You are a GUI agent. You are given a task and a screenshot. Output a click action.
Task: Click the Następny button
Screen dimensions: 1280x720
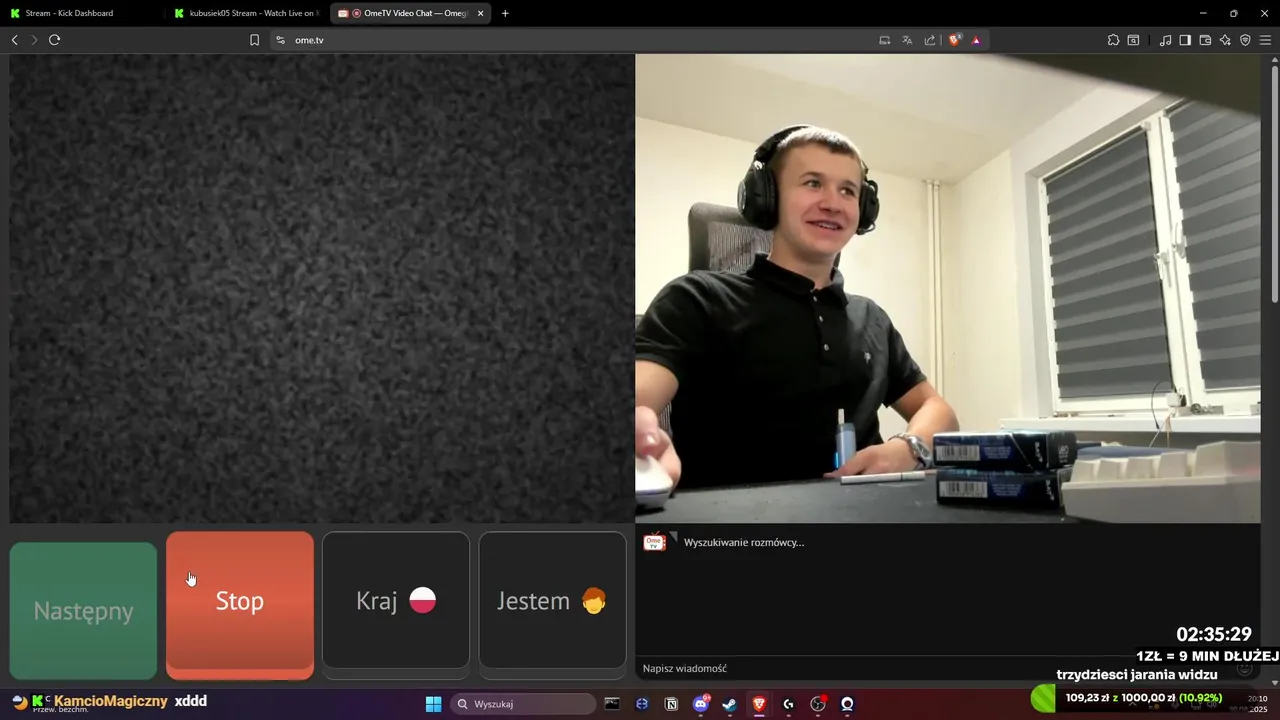(x=83, y=611)
